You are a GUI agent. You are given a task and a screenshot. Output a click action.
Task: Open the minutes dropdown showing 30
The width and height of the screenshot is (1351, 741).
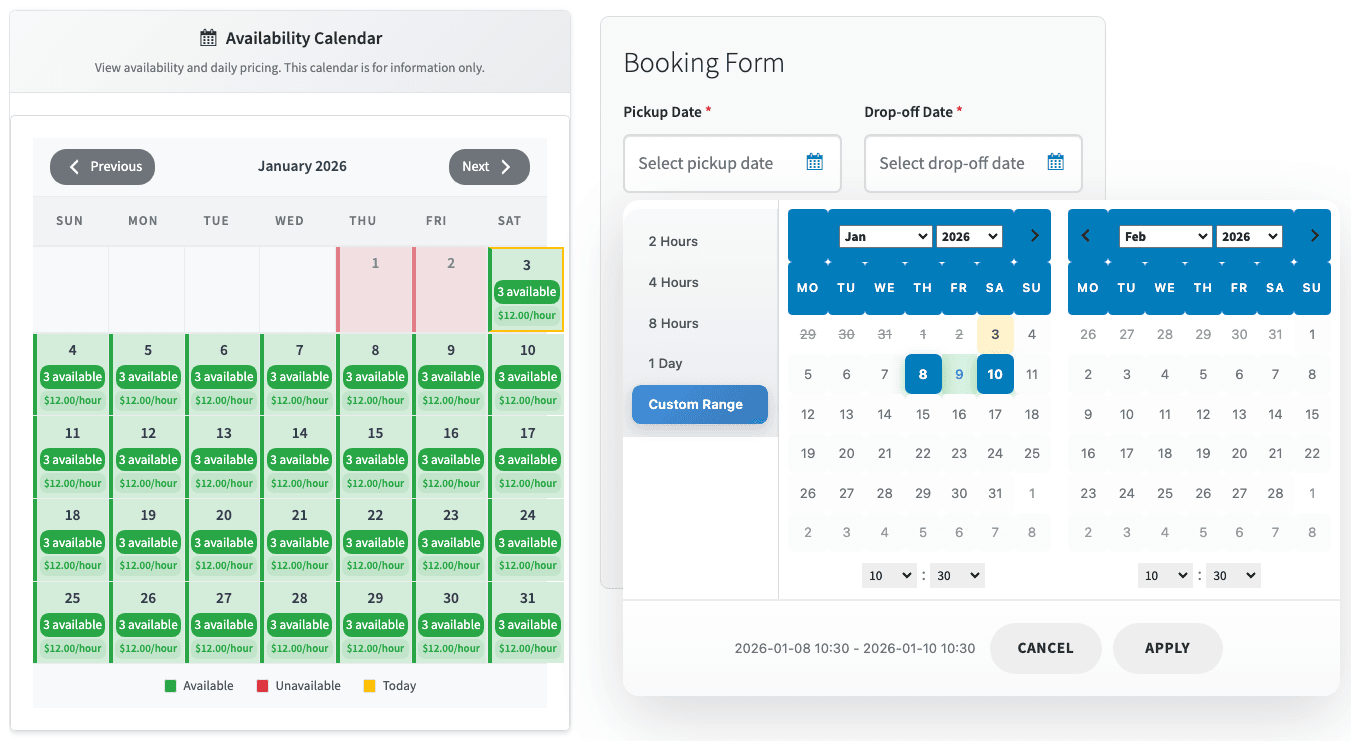(x=956, y=575)
